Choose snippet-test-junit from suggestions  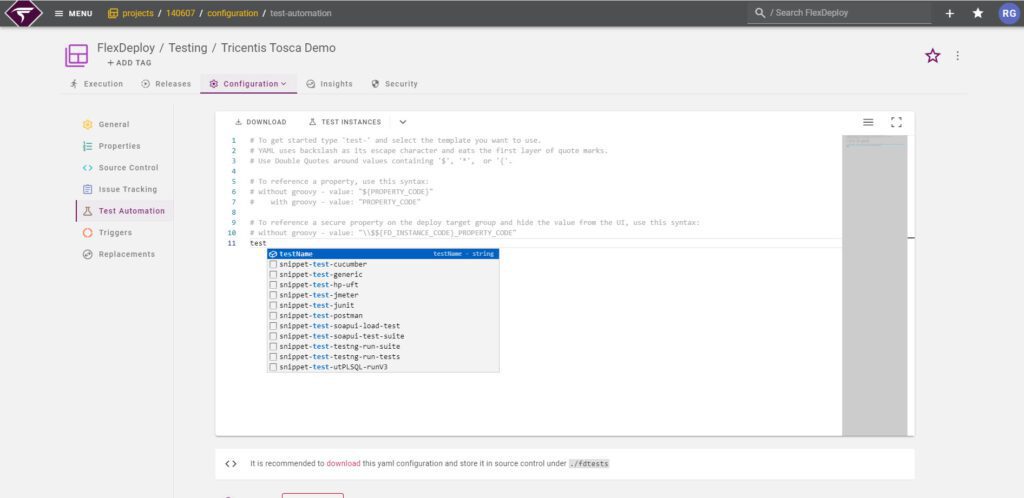point(383,305)
